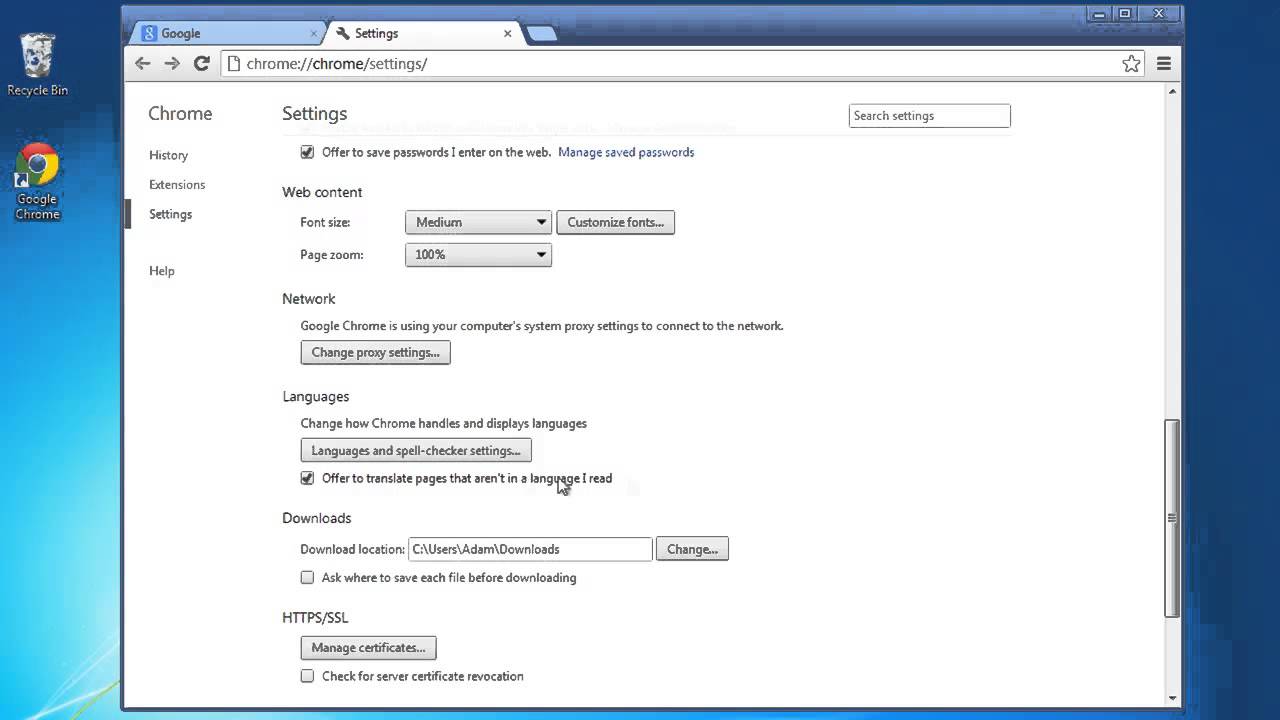Viewport: 1280px width, 720px height.
Task: Disable Offer to translate pages checkbox
Action: [x=307, y=478]
